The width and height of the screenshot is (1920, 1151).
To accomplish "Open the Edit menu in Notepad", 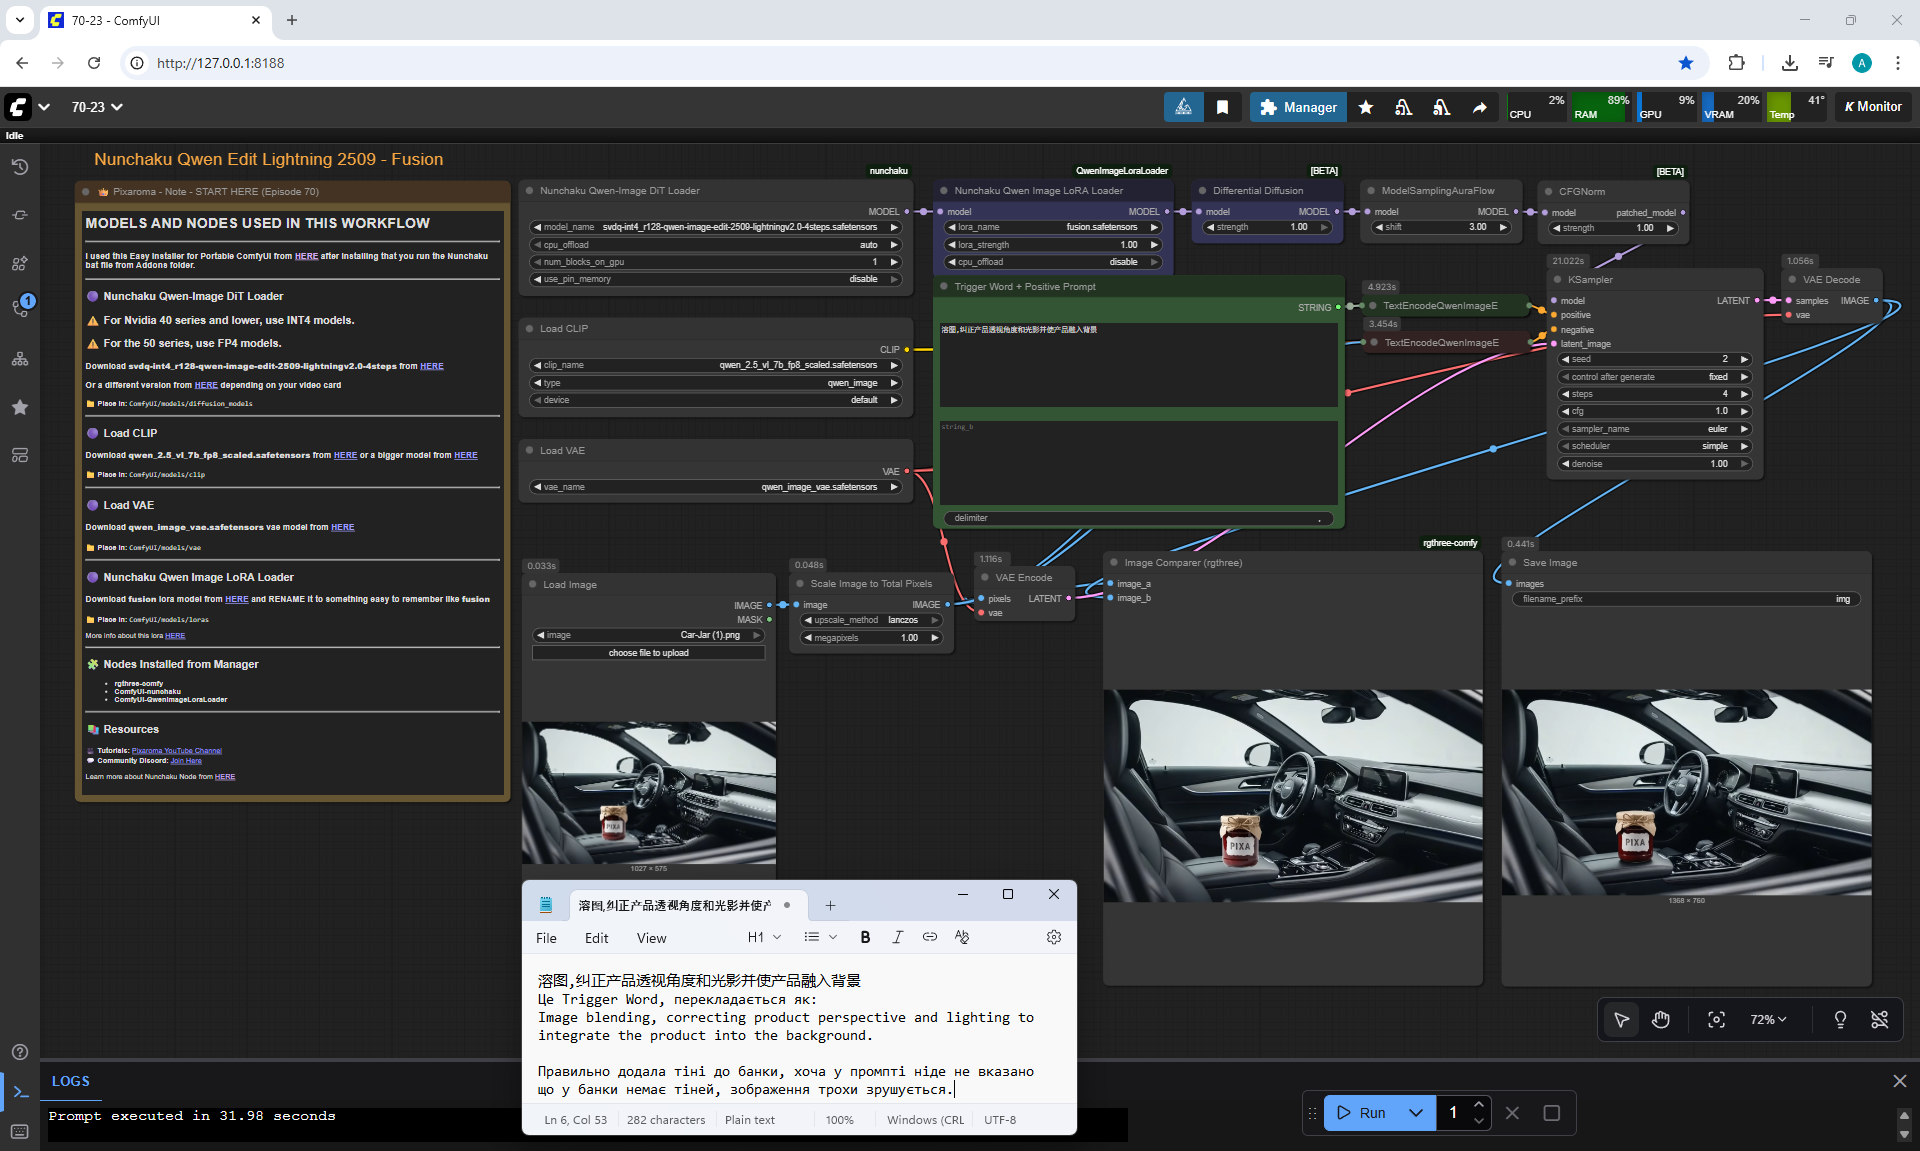I will point(596,938).
